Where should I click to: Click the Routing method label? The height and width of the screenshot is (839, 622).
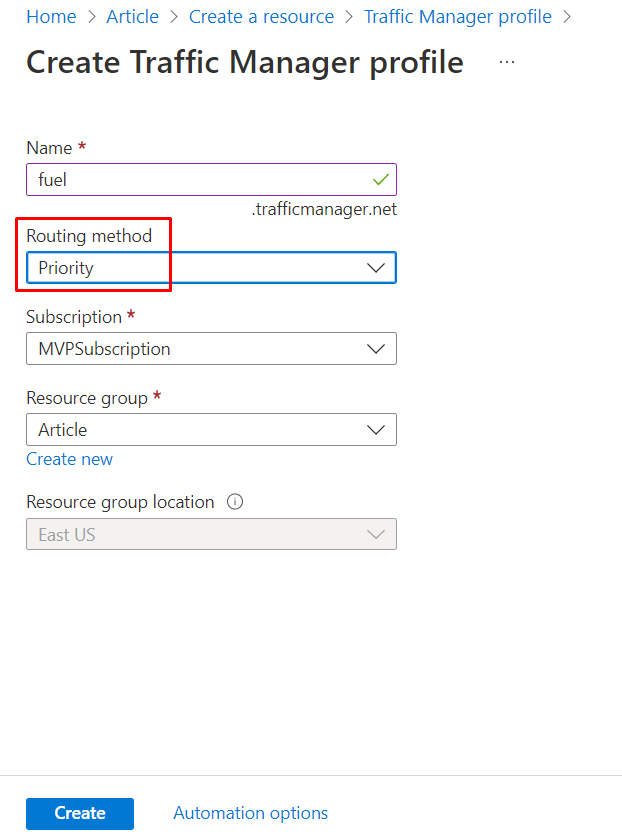(89, 236)
